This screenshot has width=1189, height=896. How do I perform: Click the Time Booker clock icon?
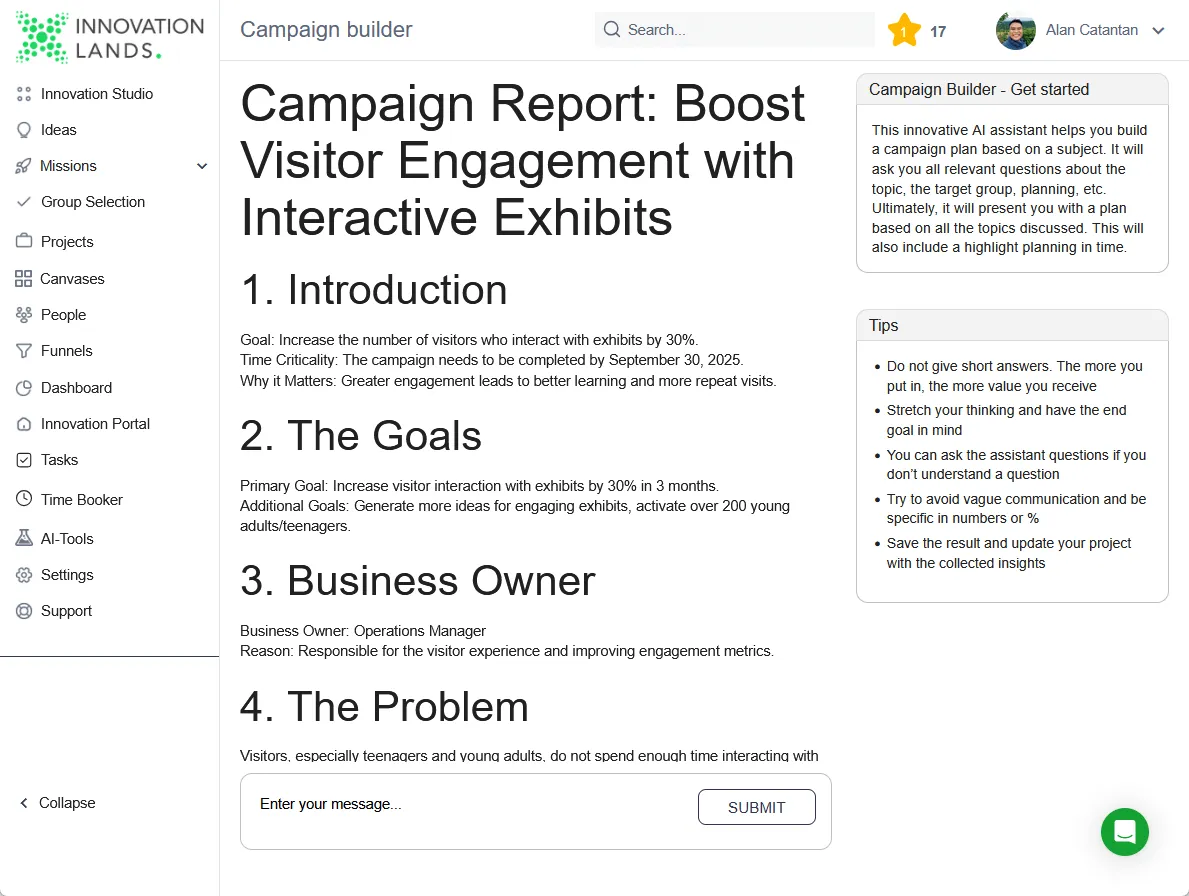tap(24, 499)
